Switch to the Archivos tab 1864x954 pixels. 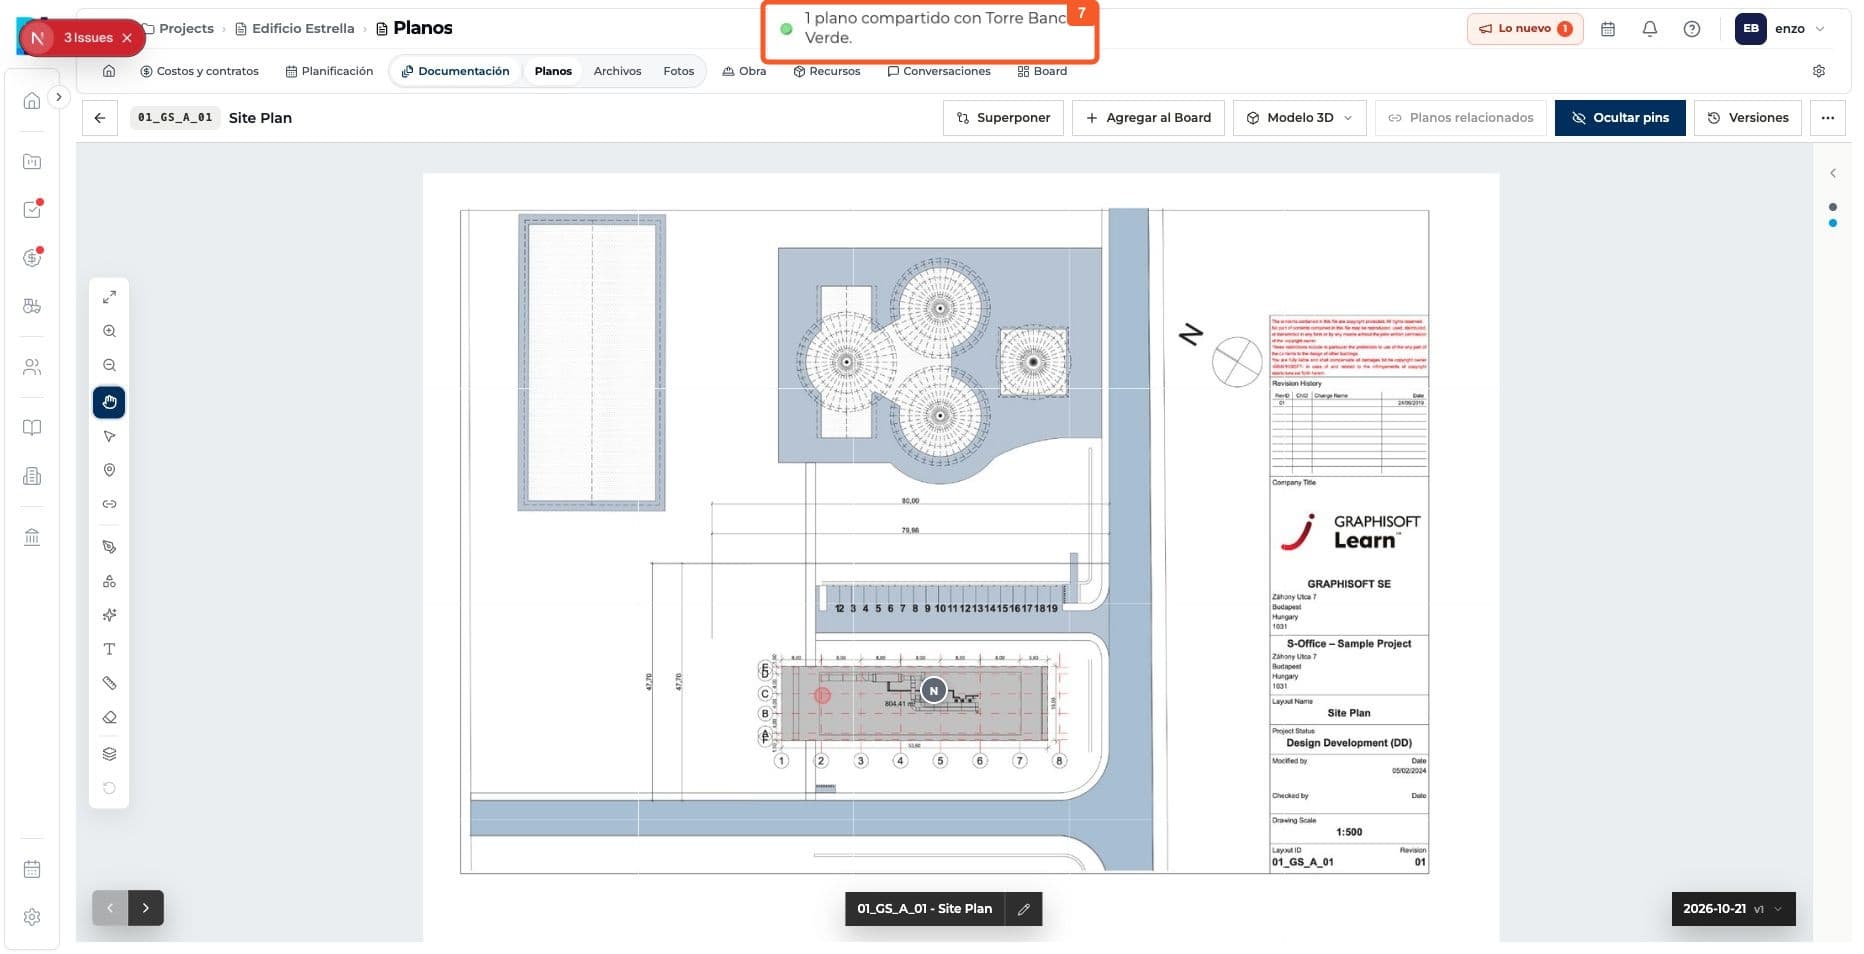pos(617,71)
